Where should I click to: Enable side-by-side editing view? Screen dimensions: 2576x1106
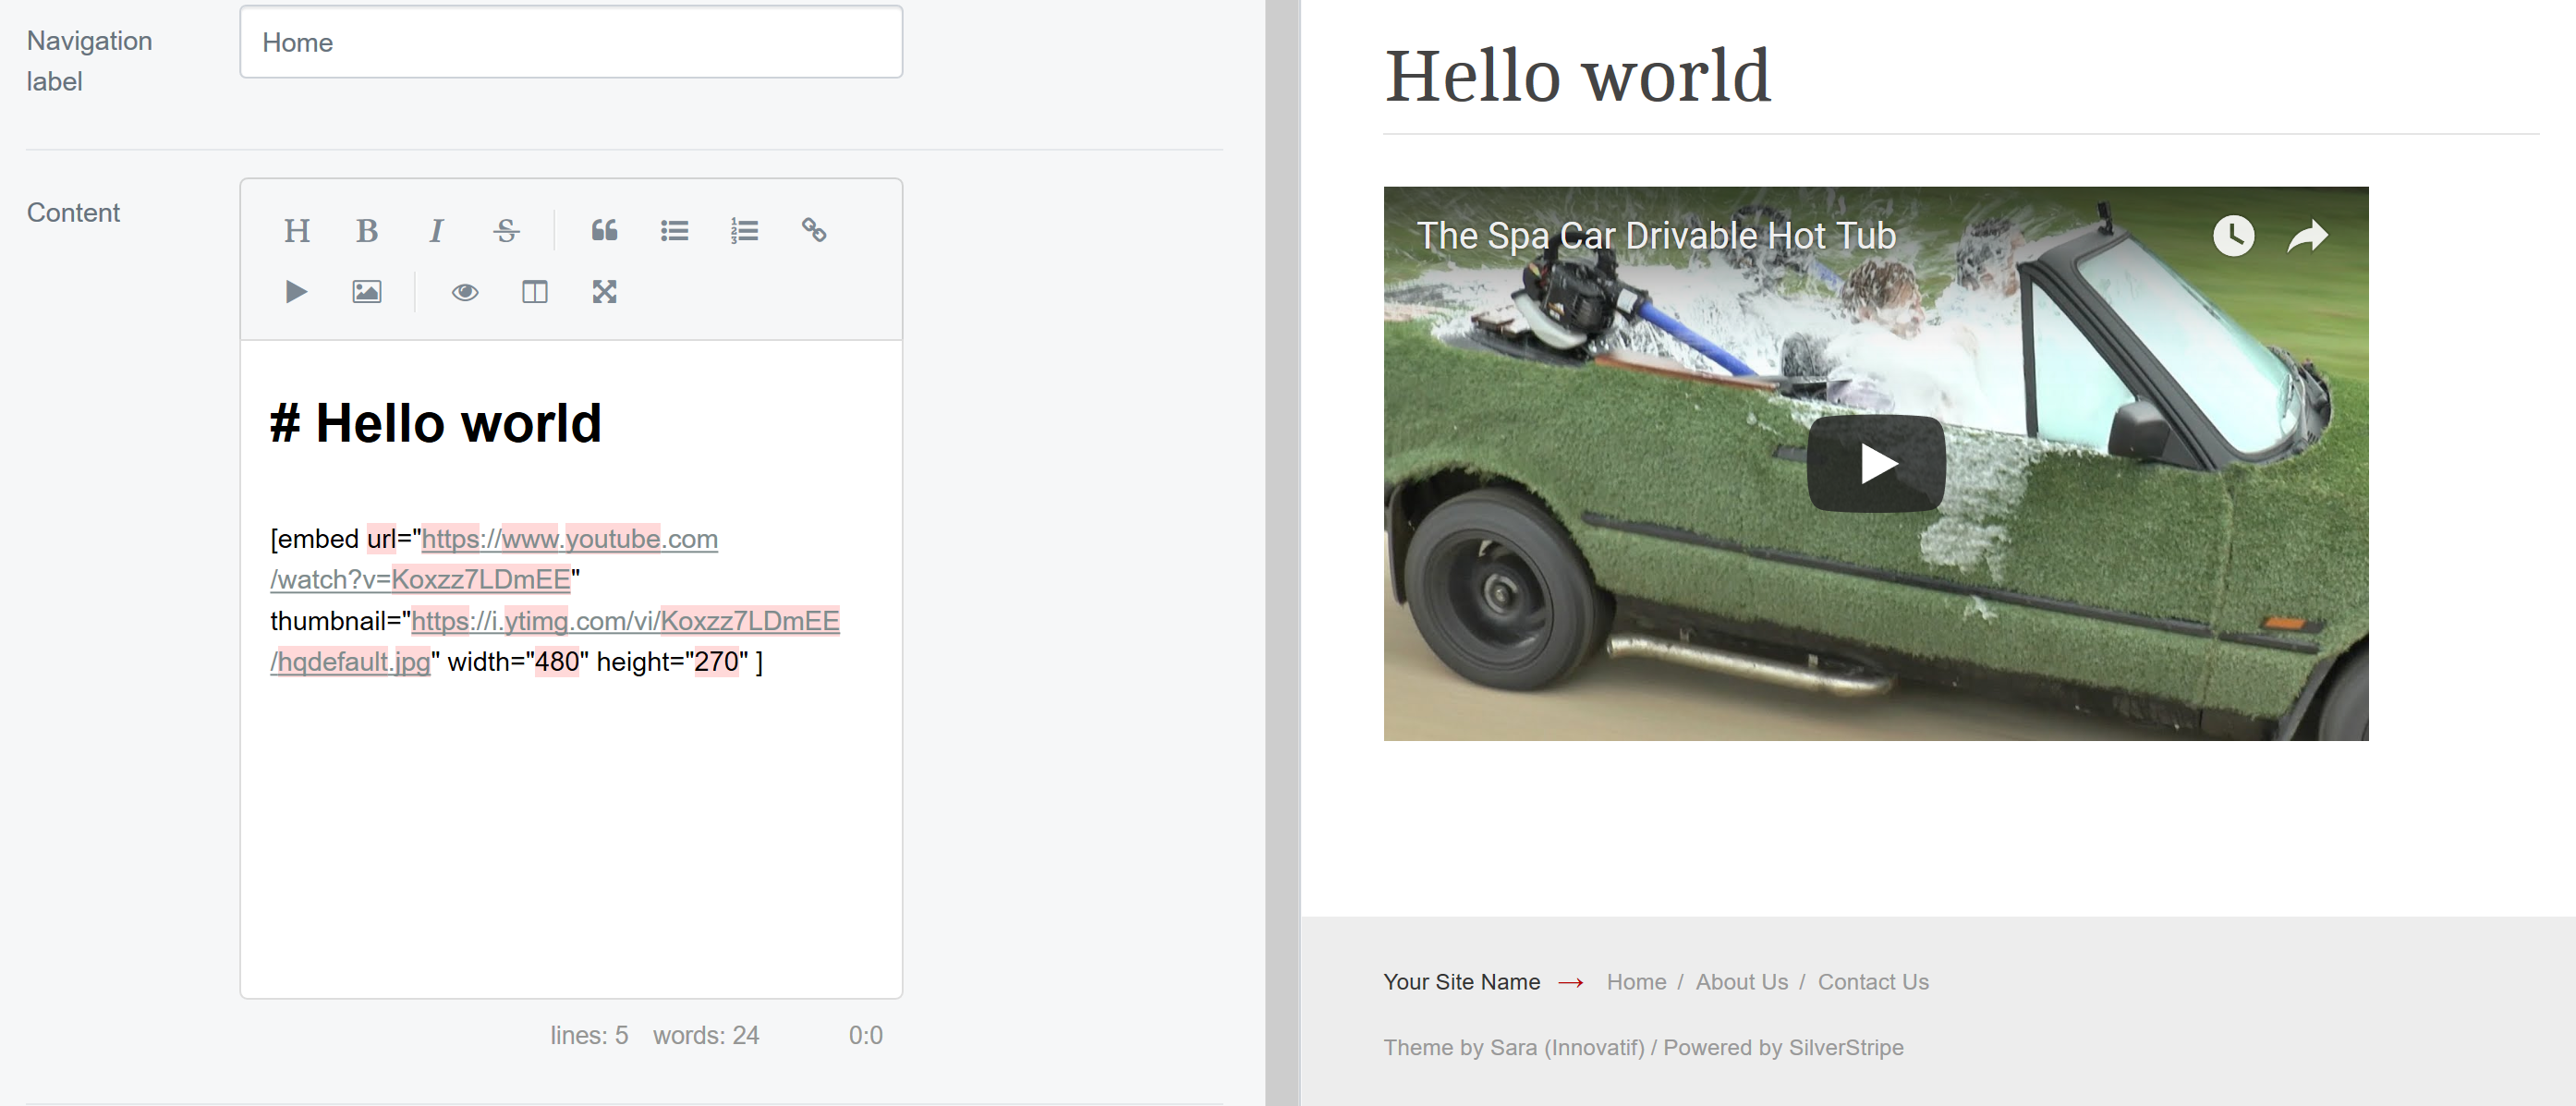534,292
